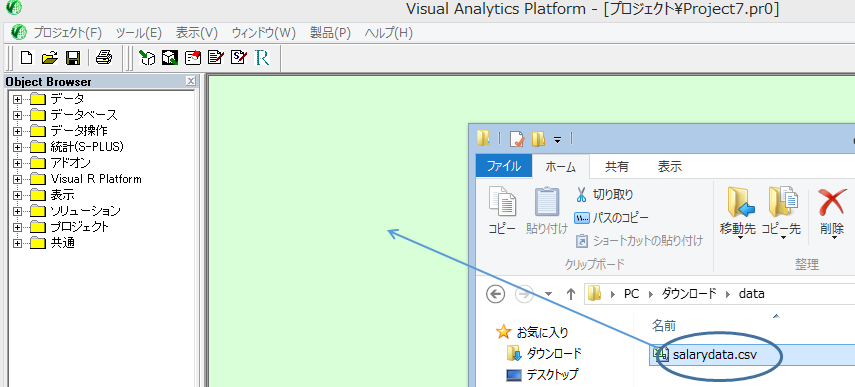Create a new project with blank page icon
The height and width of the screenshot is (387, 855).
[x=26, y=57]
